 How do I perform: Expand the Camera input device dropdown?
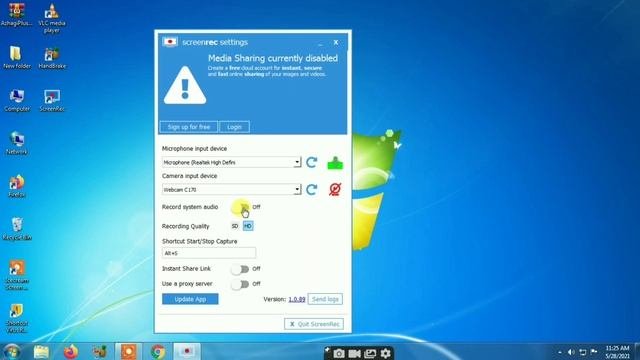[x=297, y=190]
